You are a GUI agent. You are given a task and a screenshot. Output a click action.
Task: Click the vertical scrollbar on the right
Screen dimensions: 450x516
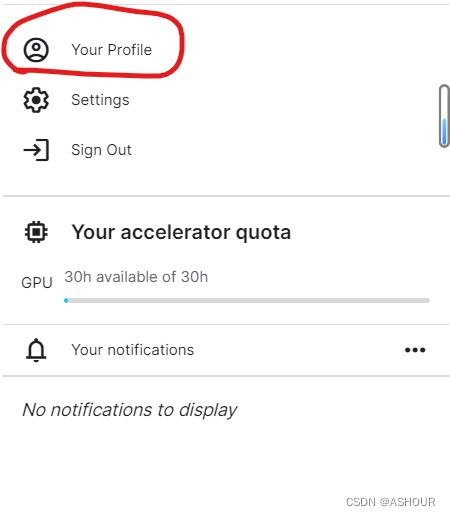coord(444,116)
